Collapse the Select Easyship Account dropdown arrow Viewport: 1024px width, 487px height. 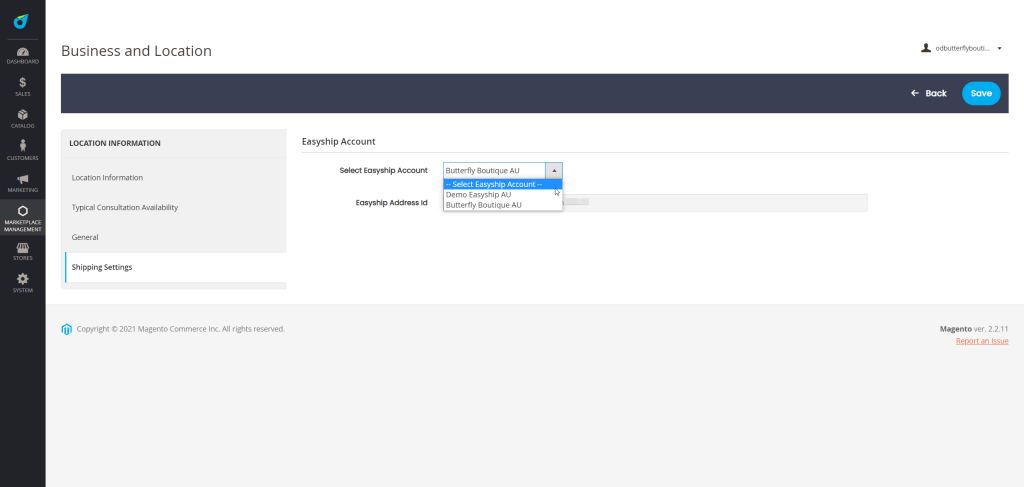[554, 170]
